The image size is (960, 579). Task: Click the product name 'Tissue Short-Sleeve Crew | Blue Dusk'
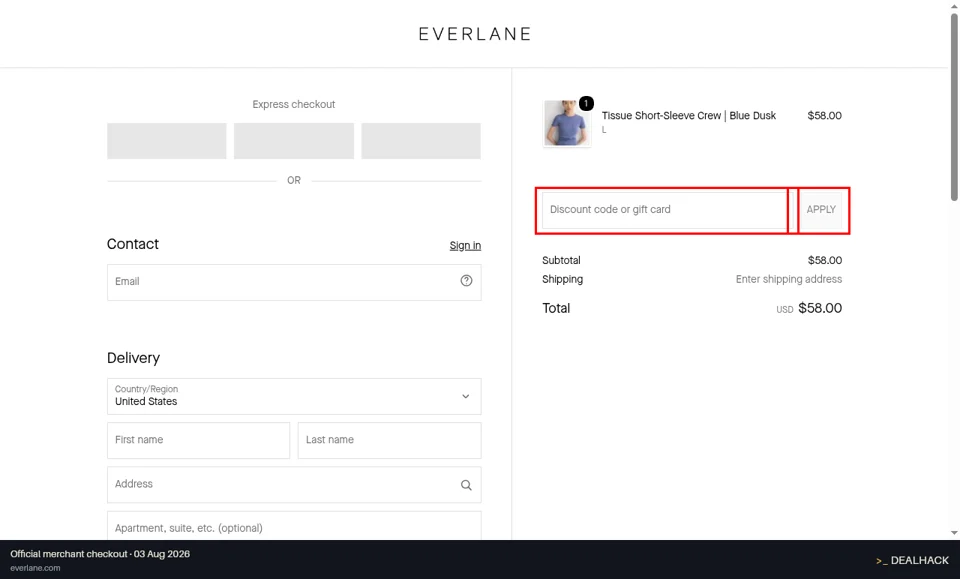(x=689, y=116)
